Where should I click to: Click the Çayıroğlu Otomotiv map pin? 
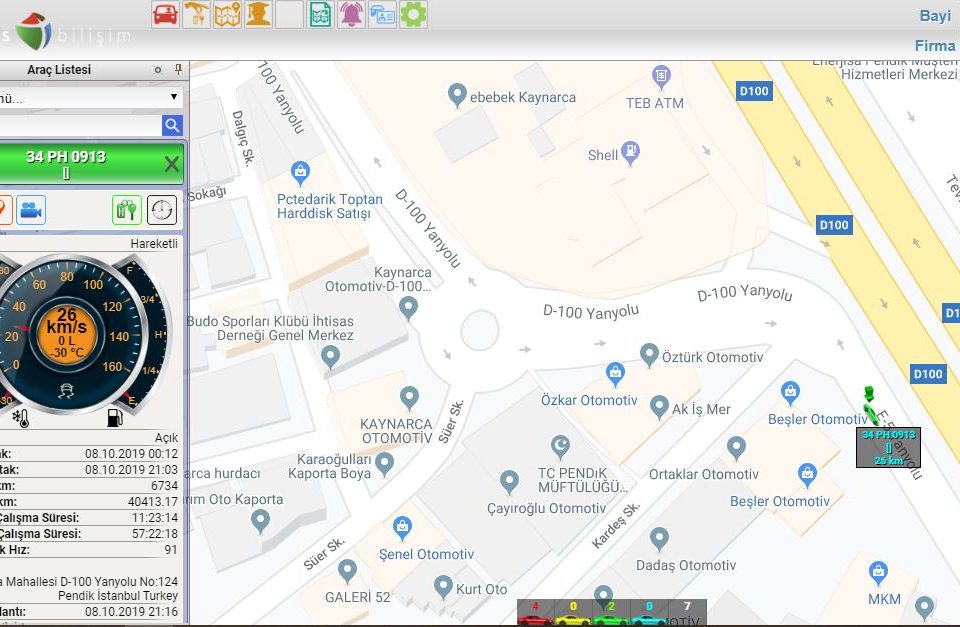coord(509,482)
